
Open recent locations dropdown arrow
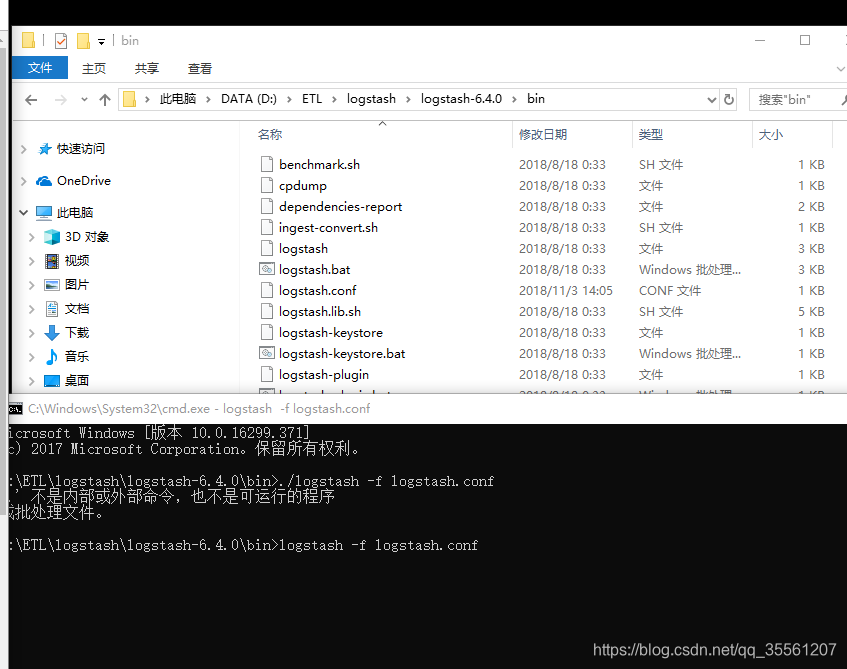point(84,100)
